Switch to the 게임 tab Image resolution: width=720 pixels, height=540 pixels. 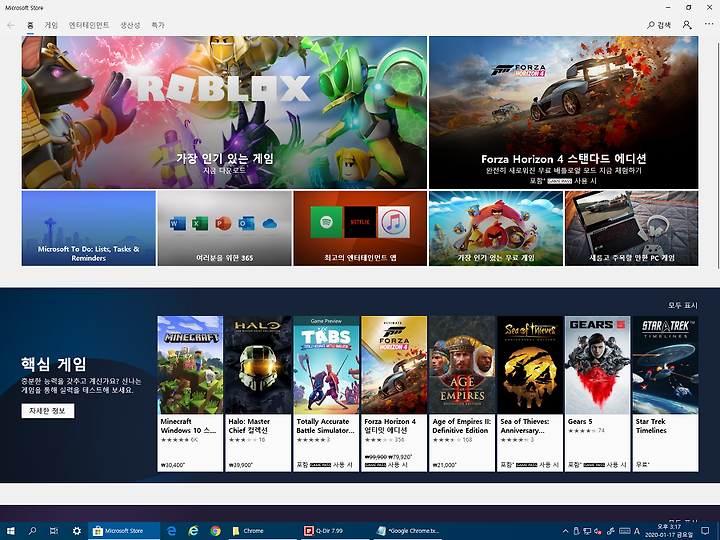tap(51, 25)
